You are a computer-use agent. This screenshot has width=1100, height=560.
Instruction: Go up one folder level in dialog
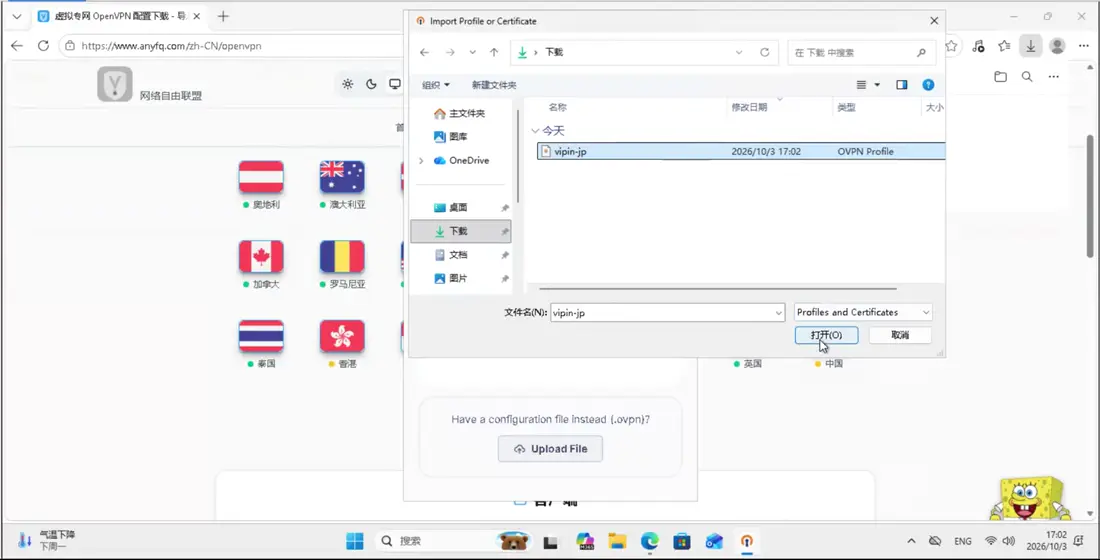(494, 53)
